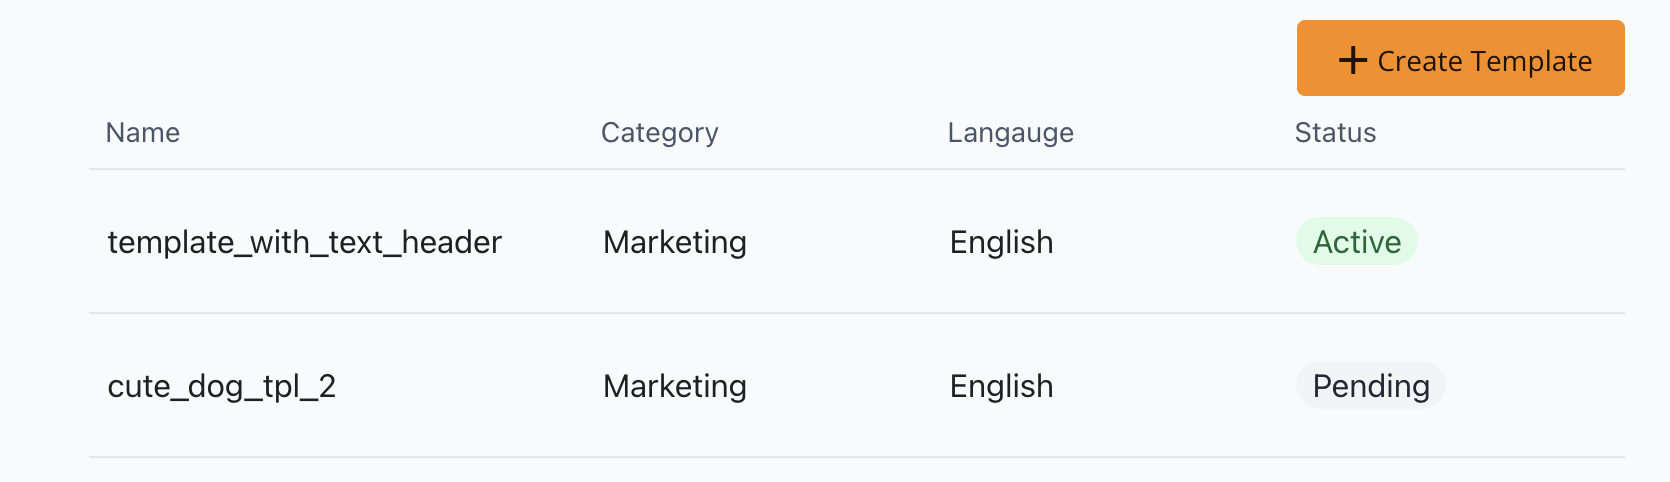Click the letter P of Pending badge
This screenshot has width=1670, height=482.
1322,385
